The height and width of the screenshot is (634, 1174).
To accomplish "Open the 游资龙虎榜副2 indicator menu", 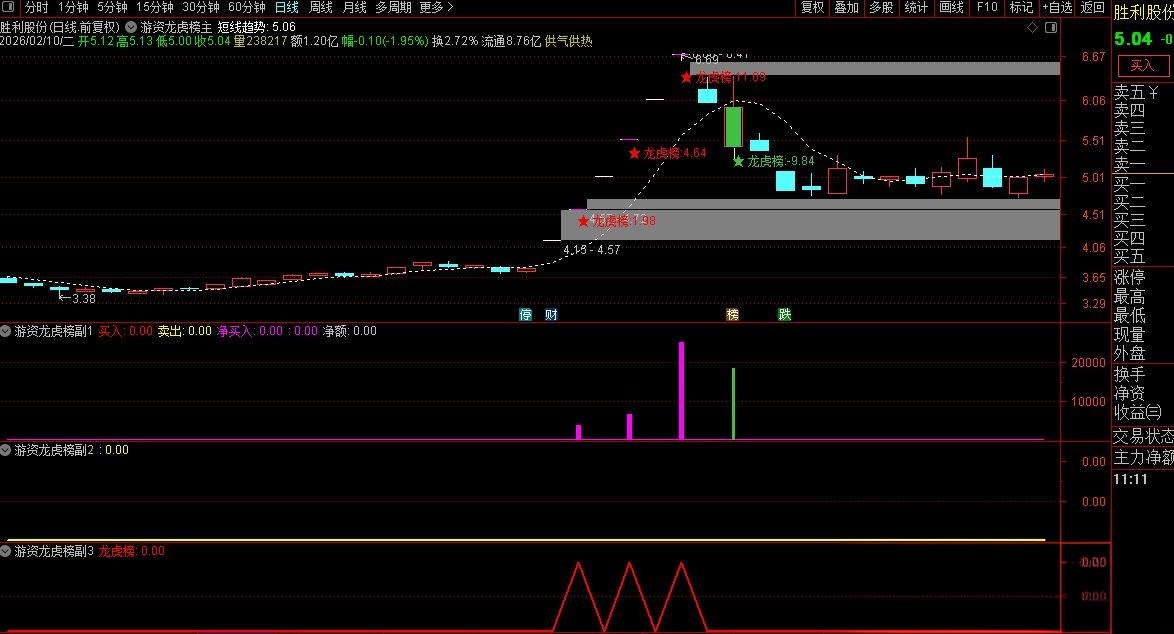I will (x=6, y=450).
